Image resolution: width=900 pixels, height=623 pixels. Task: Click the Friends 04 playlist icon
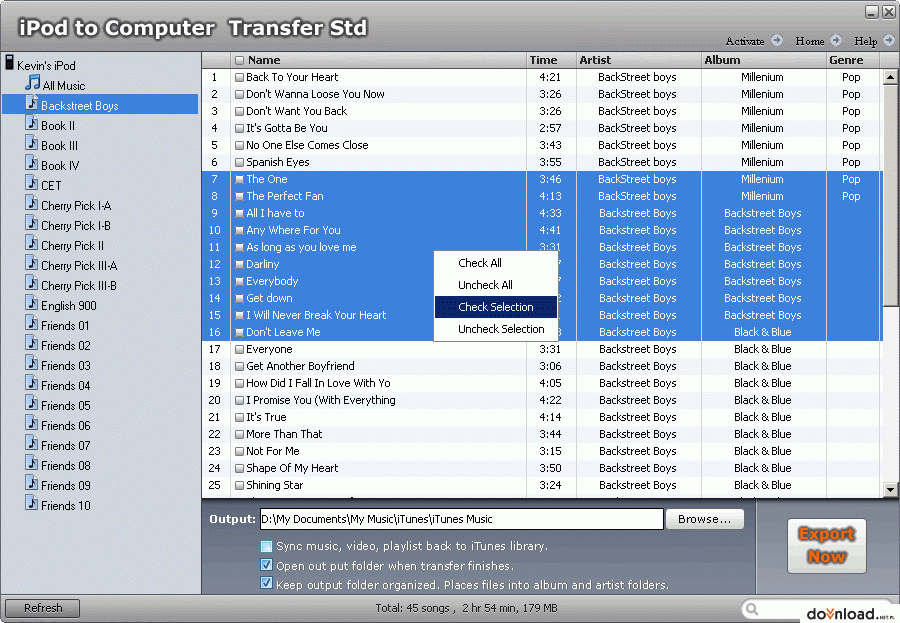32,383
